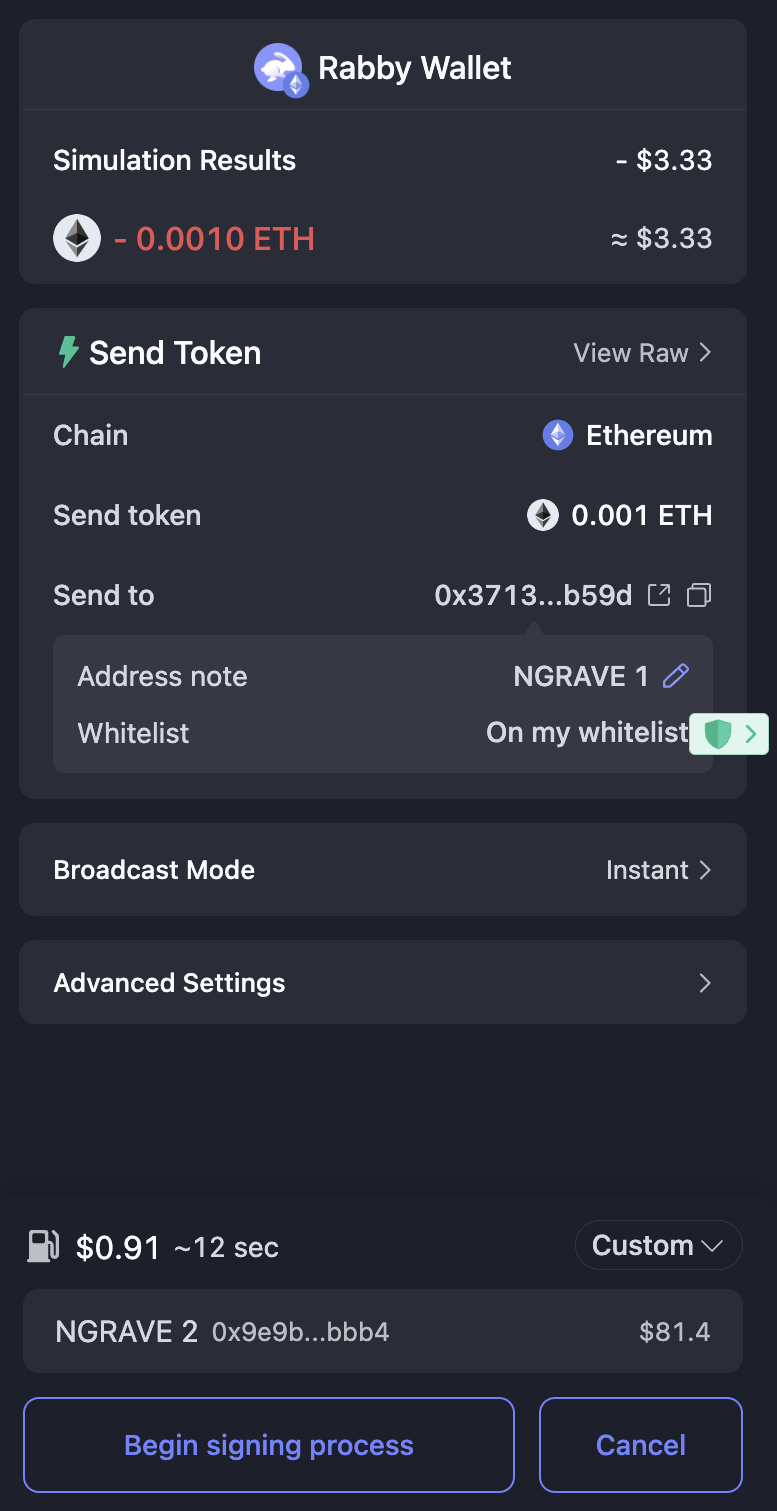Viewport: 777px width, 1511px height.
Task: Open View Raw transaction data
Action: coord(642,353)
